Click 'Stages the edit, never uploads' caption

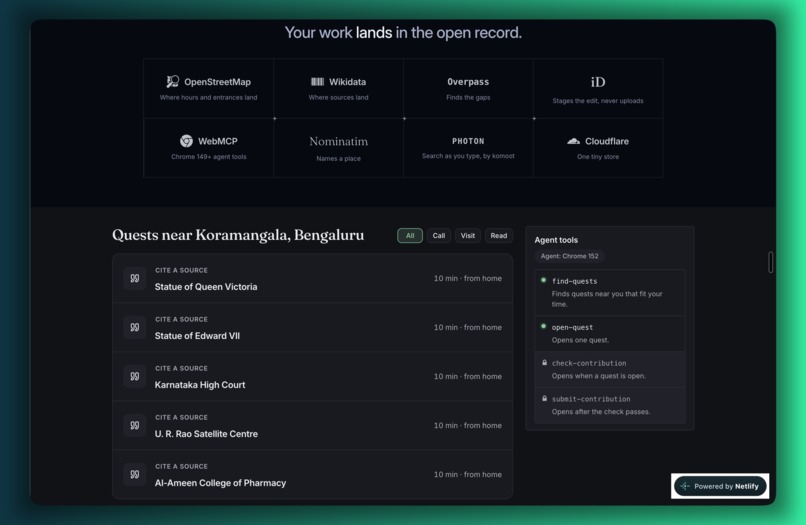(598, 101)
